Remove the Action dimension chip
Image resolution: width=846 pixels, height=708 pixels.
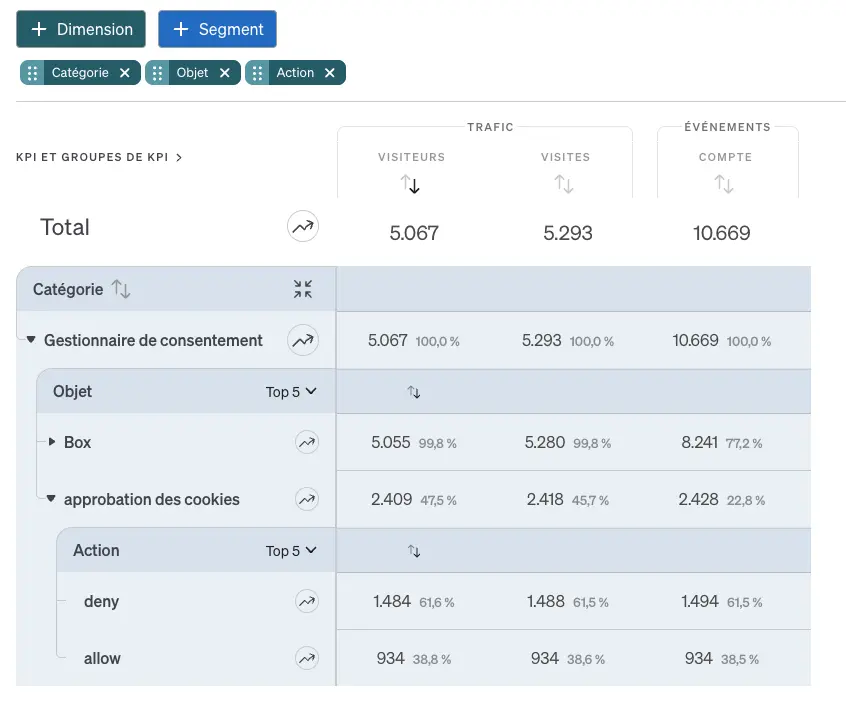pos(330,73)
